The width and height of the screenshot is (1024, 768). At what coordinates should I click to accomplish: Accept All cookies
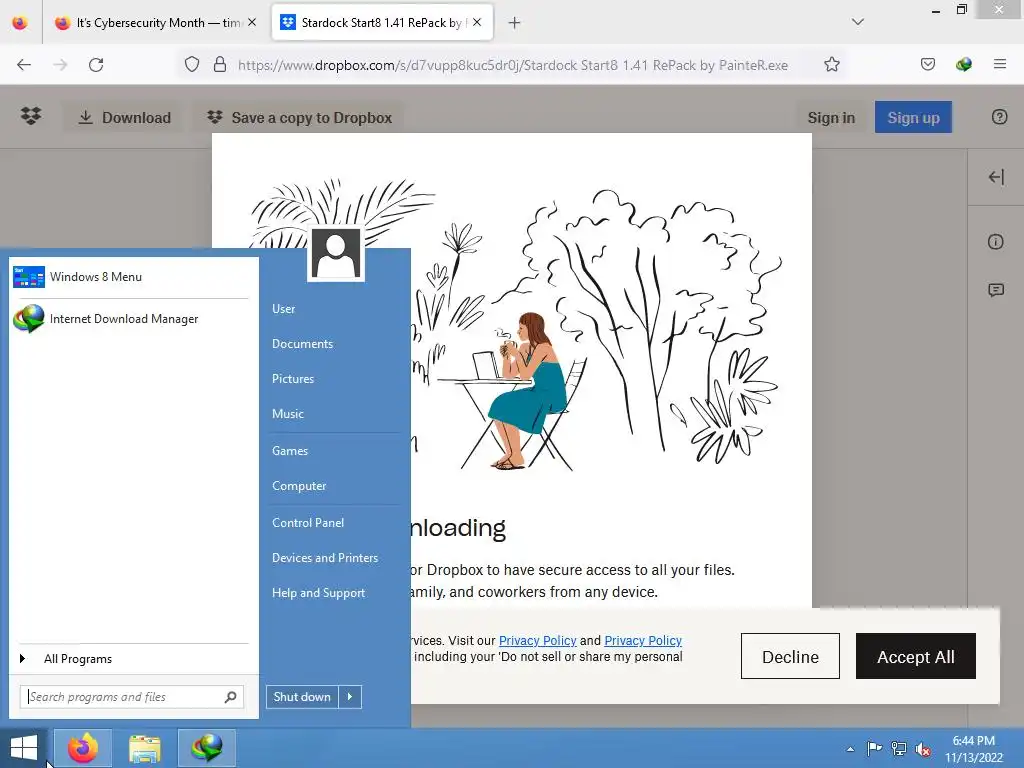click(x=916, y=656)
